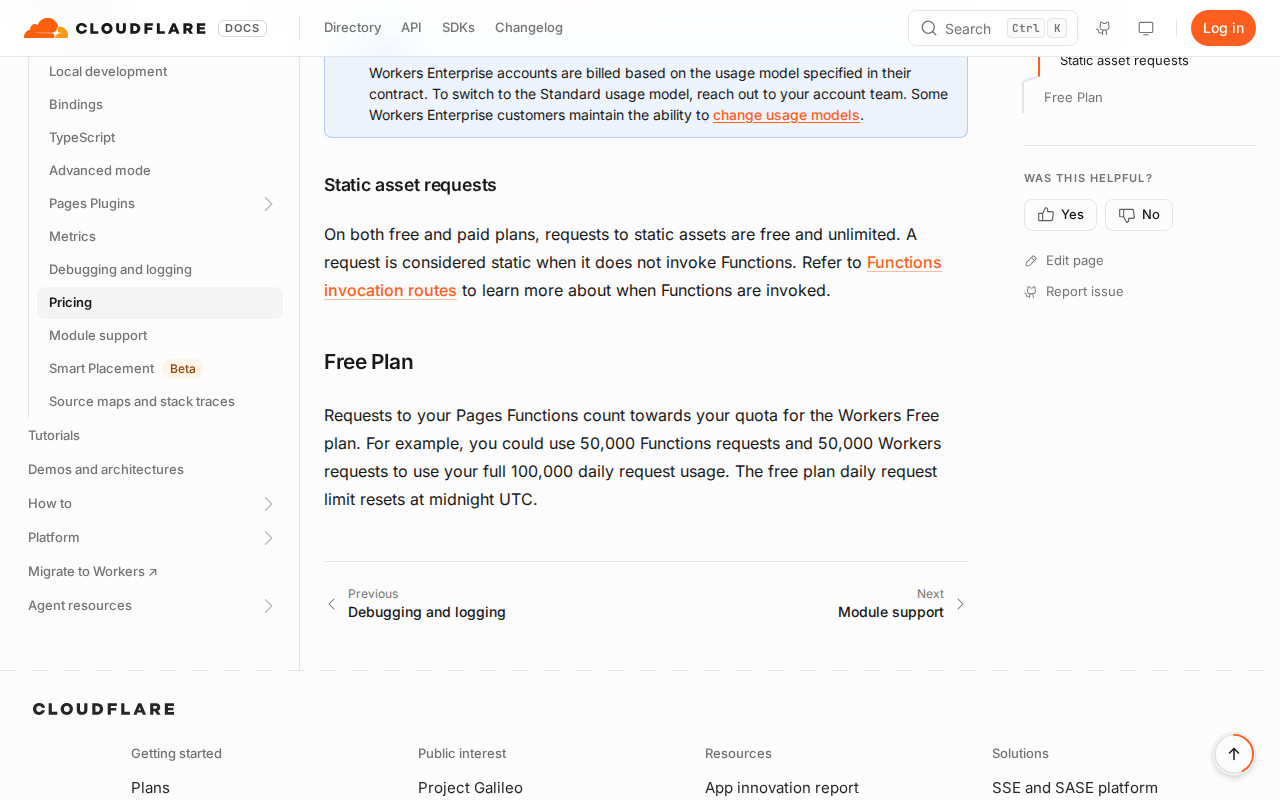Open Source maps and stack traces

coord(142,402)
